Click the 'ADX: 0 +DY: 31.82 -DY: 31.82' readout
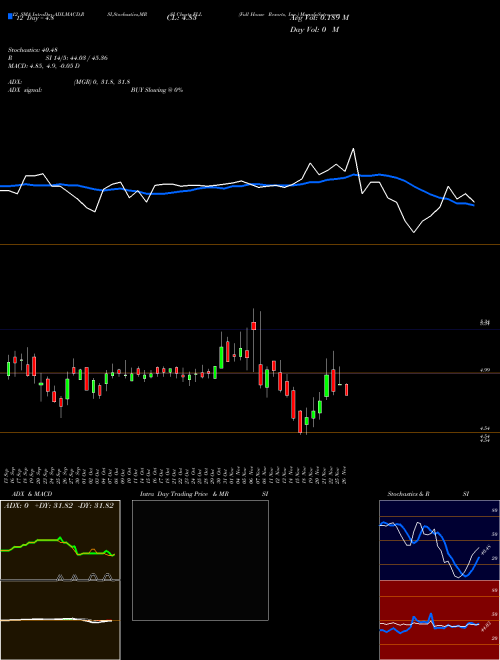This screenshot has width=500, height=660. click(x=59, y=505)
